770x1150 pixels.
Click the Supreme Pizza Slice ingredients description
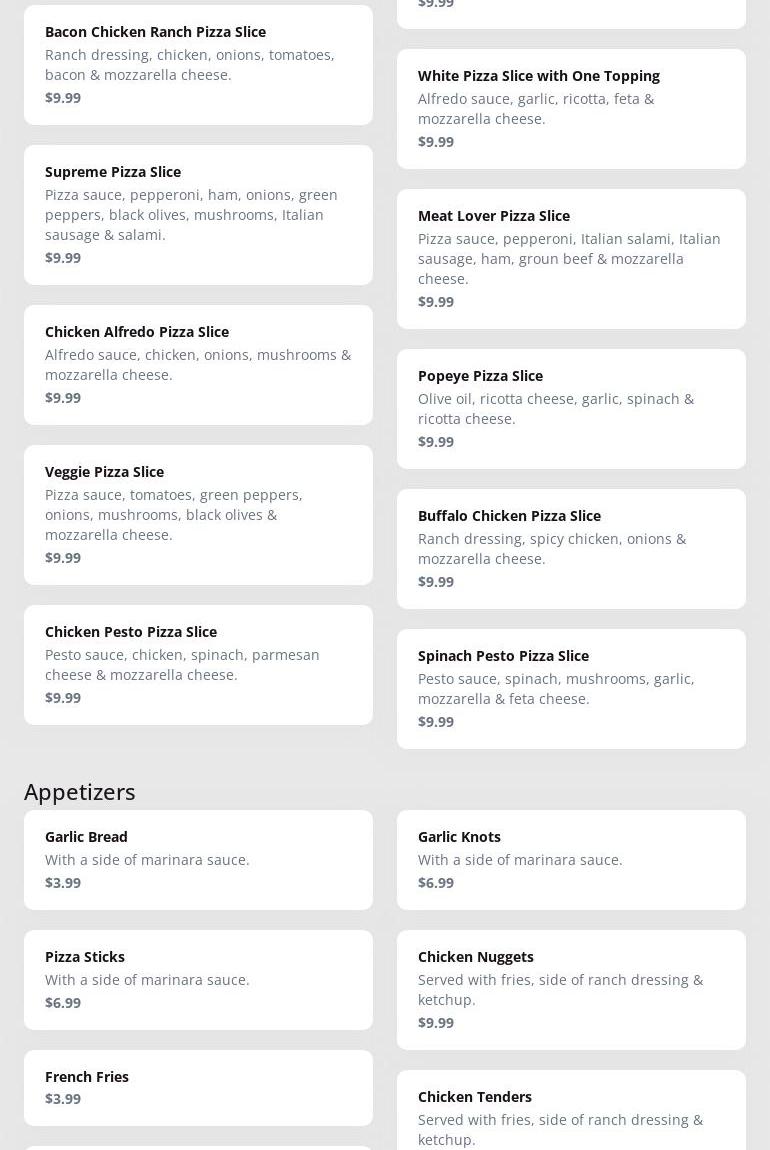tap(191, 215)
